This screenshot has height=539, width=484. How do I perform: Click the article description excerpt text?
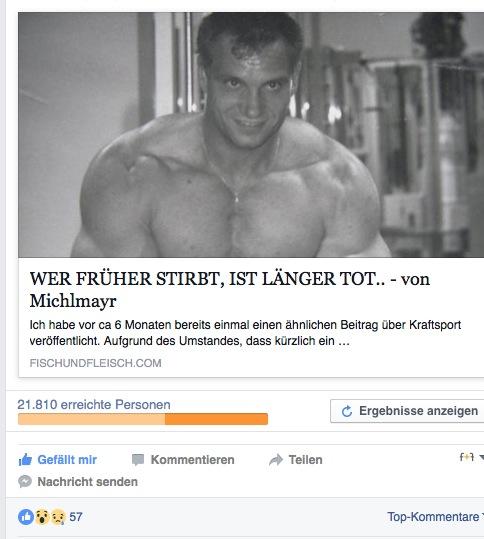click(x=245, y=333)
